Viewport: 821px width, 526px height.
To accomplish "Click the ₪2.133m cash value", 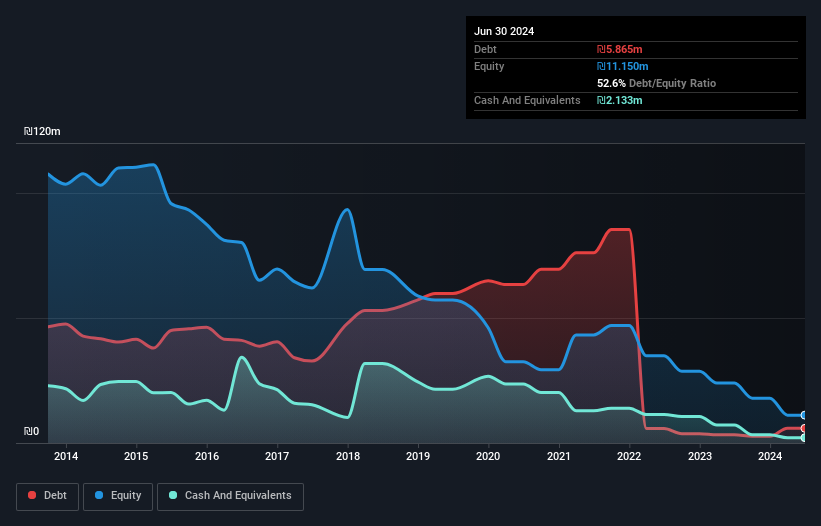I will (x=619, y=100).
